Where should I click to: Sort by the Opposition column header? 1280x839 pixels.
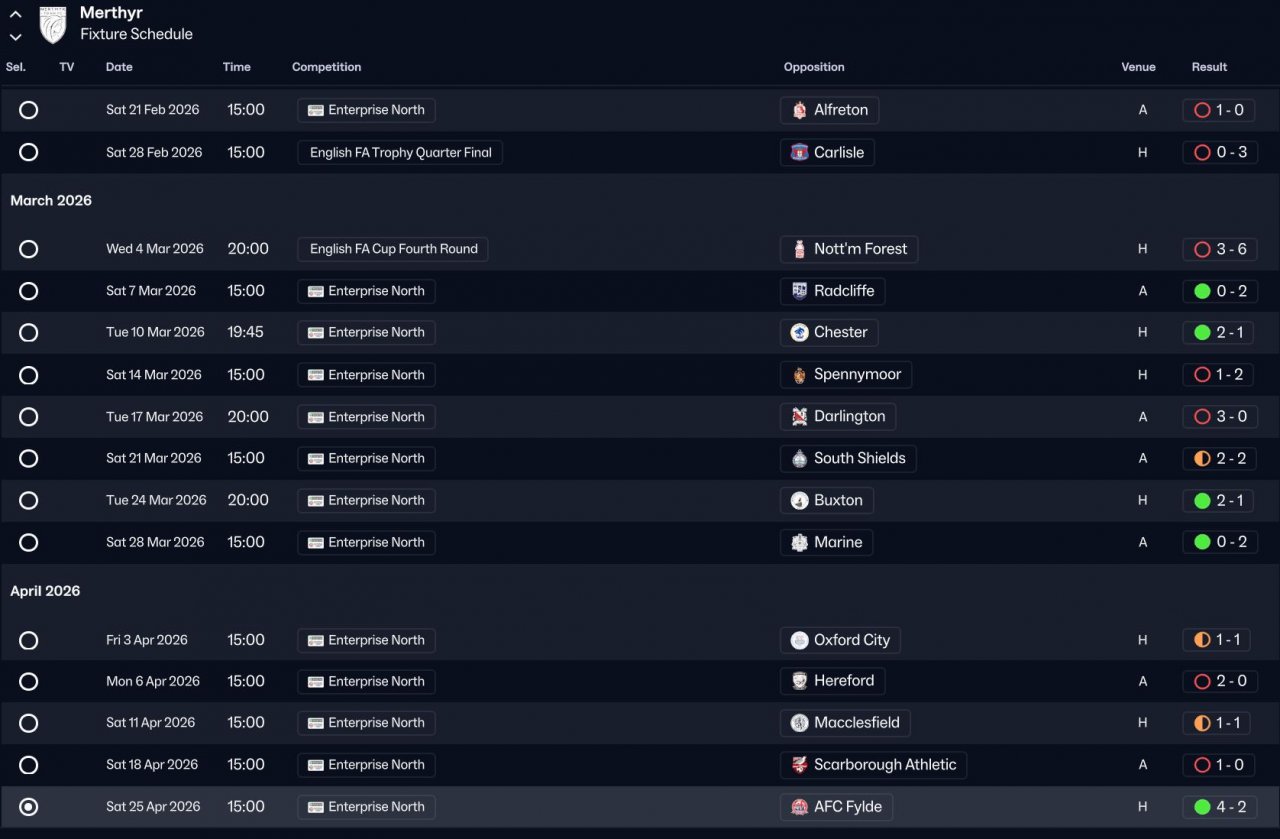pyautogui.click(x=814, y=67)
